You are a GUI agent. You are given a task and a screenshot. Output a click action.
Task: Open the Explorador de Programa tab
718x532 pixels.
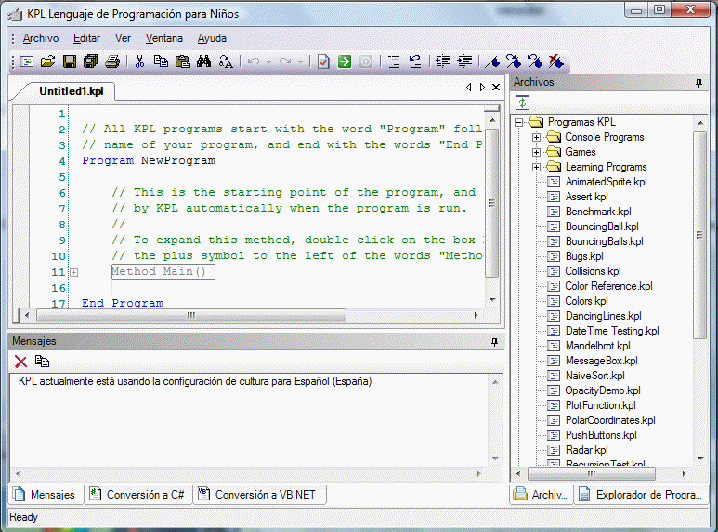click(641, 494)
